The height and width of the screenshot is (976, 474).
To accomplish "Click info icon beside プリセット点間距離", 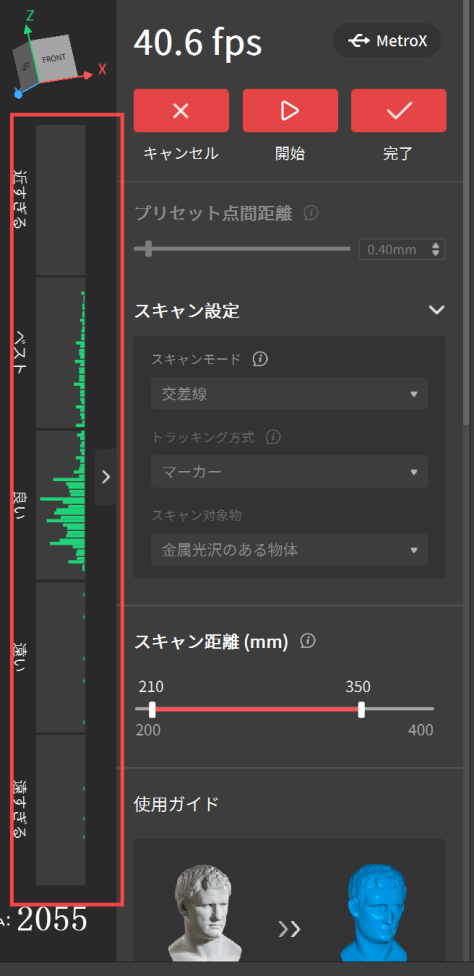I will (312, 214).
